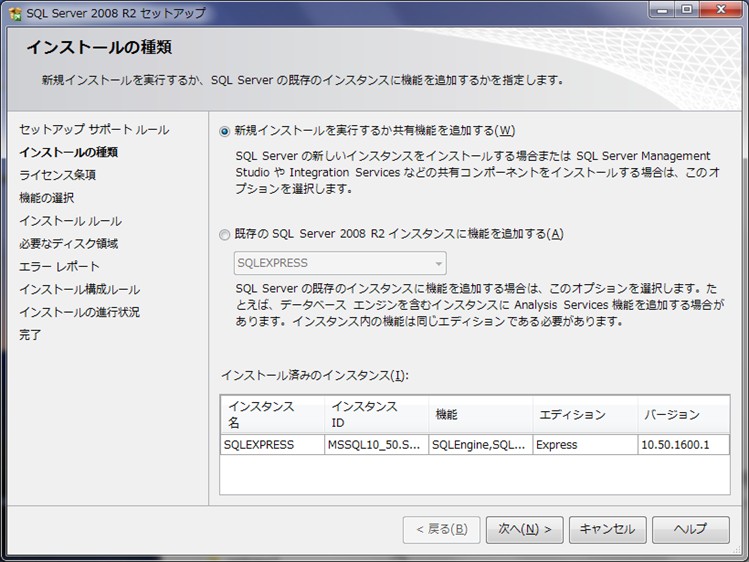Select the セットアップ サポート ルール step
The width and height of the screenshot is (749, 562).
point(94,129)
